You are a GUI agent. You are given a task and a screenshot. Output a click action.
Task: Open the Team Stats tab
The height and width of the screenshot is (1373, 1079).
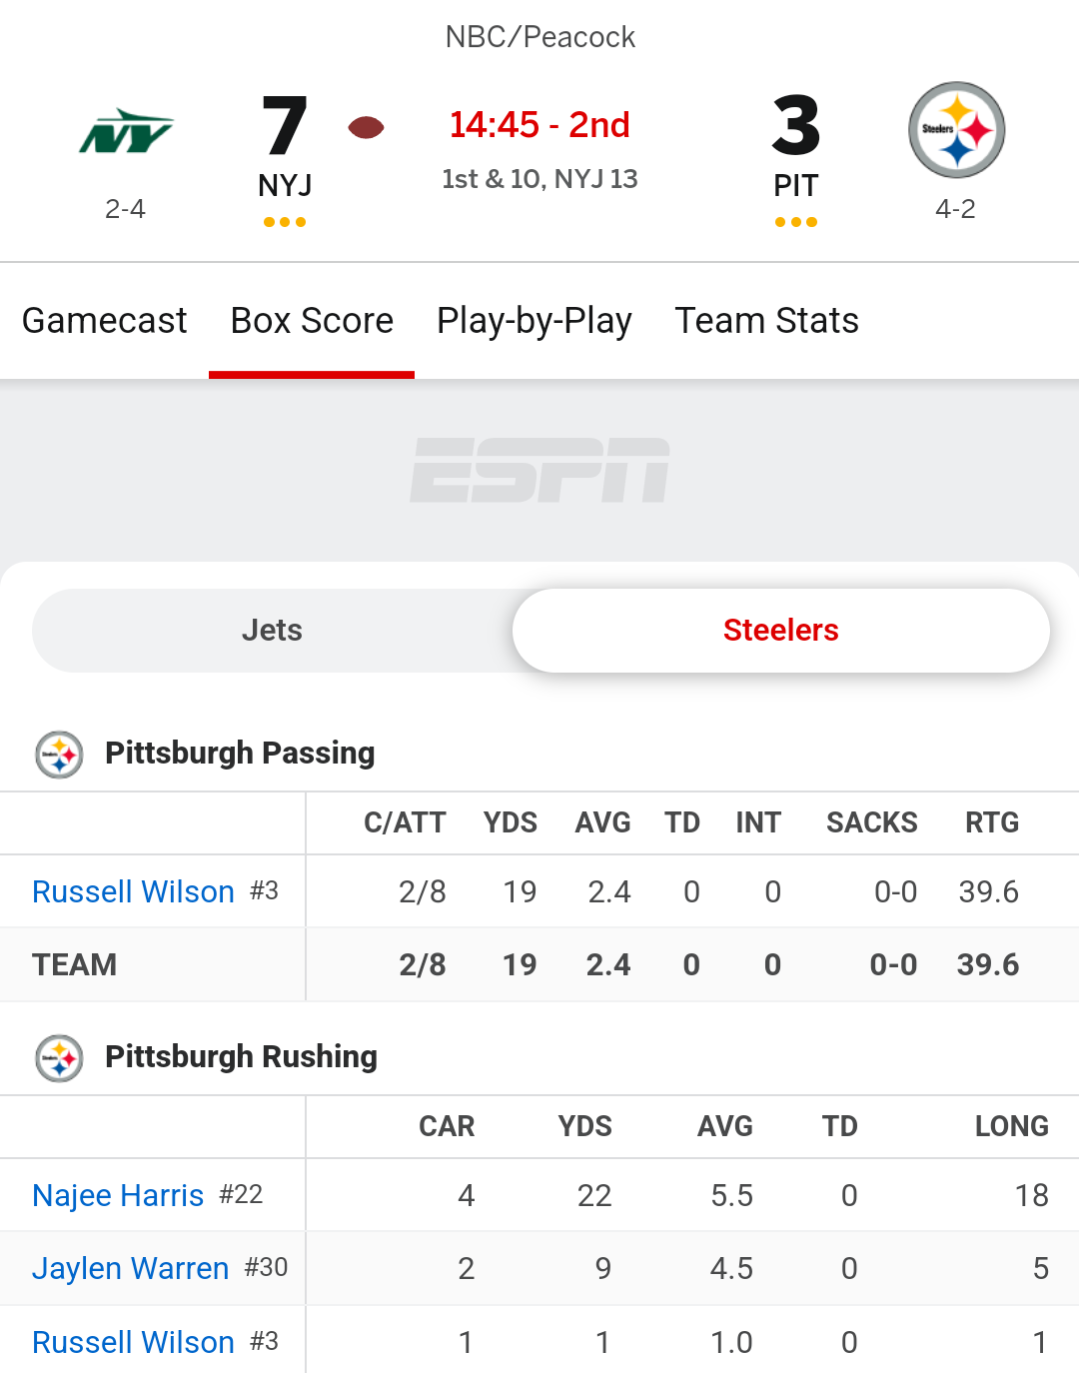(767, 321)
